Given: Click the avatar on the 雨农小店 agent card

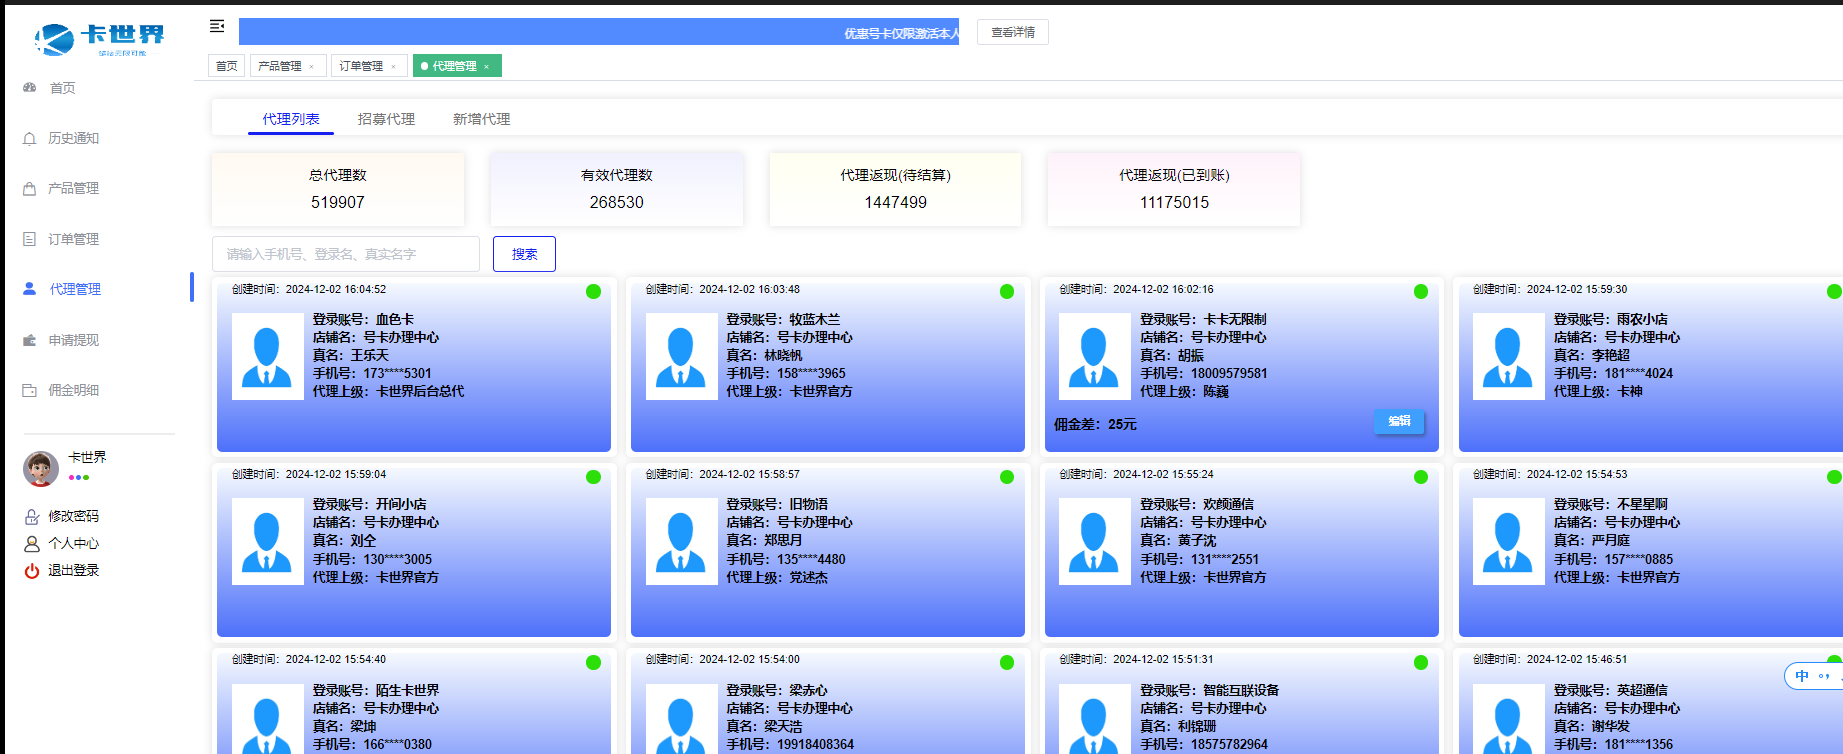Looking at the screenshot, I should pos(1509,357).
